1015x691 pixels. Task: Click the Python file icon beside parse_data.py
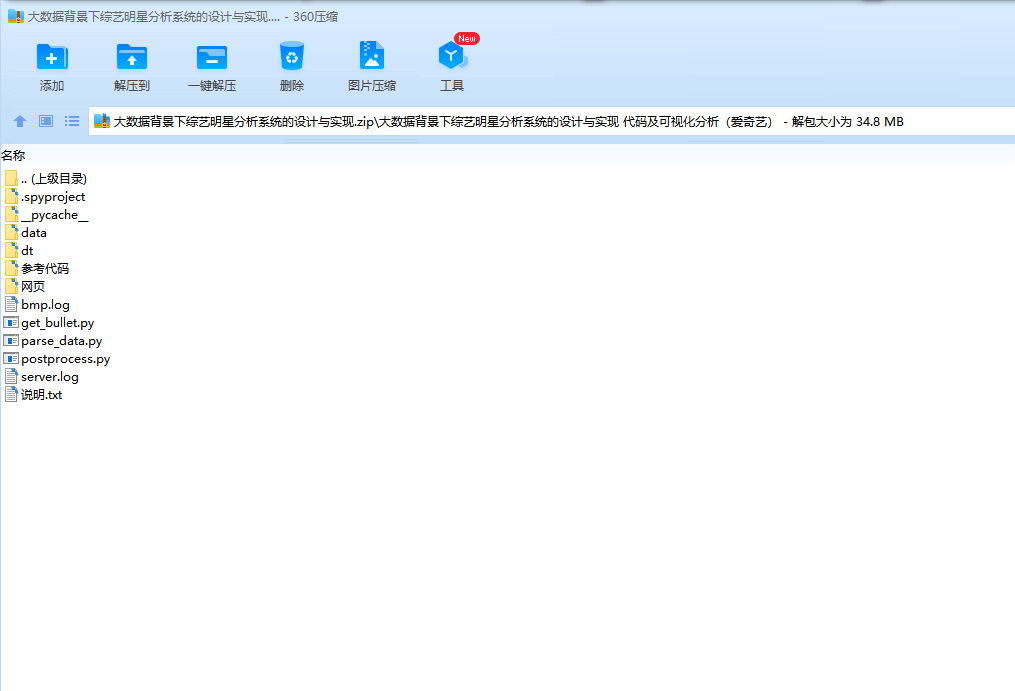(x=11, y=340)
